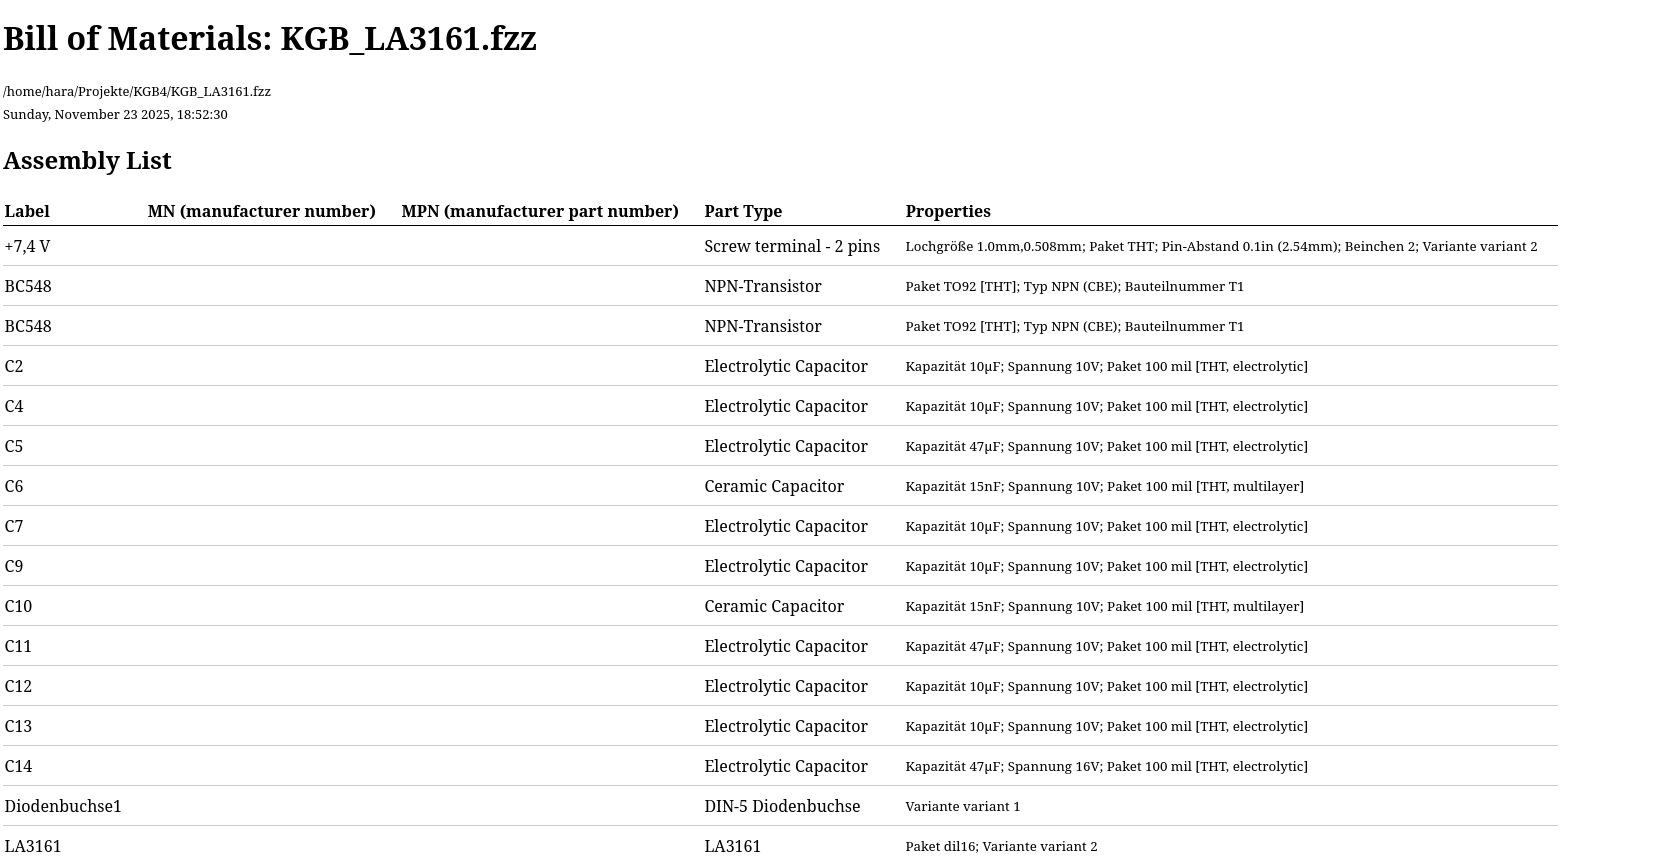This screenshot has height=859, width=1669.
Task: Click the KGB_LA3161.fzz file path text
Action: [137, 92]
